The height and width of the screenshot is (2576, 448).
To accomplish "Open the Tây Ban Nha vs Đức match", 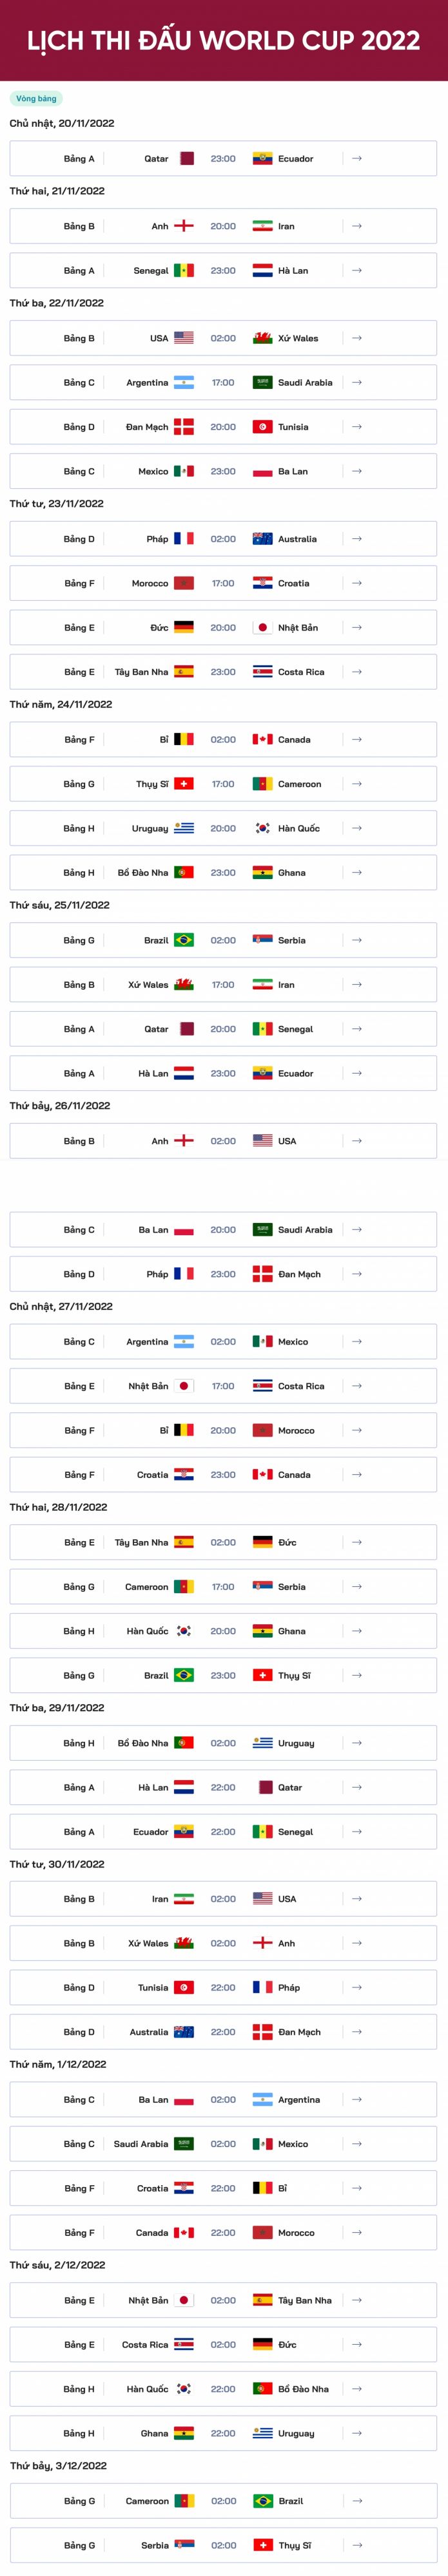I will pos(223,1542).
